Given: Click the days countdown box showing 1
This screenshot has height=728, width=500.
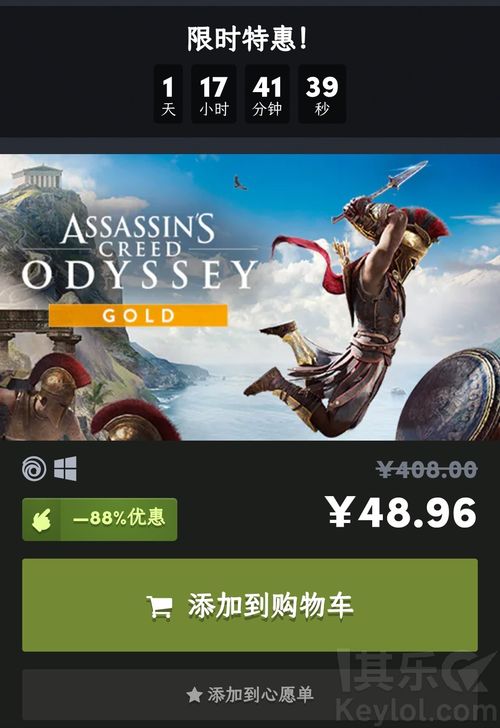Looking at the screenshot, I should tap(168, 94).
